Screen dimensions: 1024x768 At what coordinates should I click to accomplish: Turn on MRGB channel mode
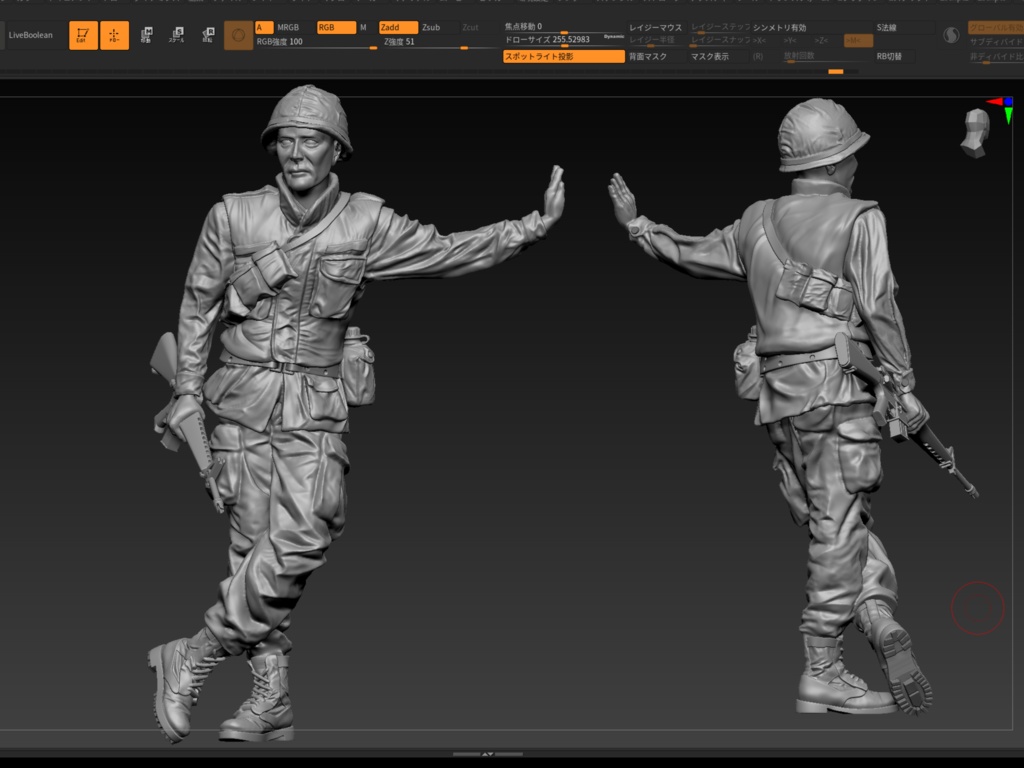pyautogui.click(x=288, y=27)
